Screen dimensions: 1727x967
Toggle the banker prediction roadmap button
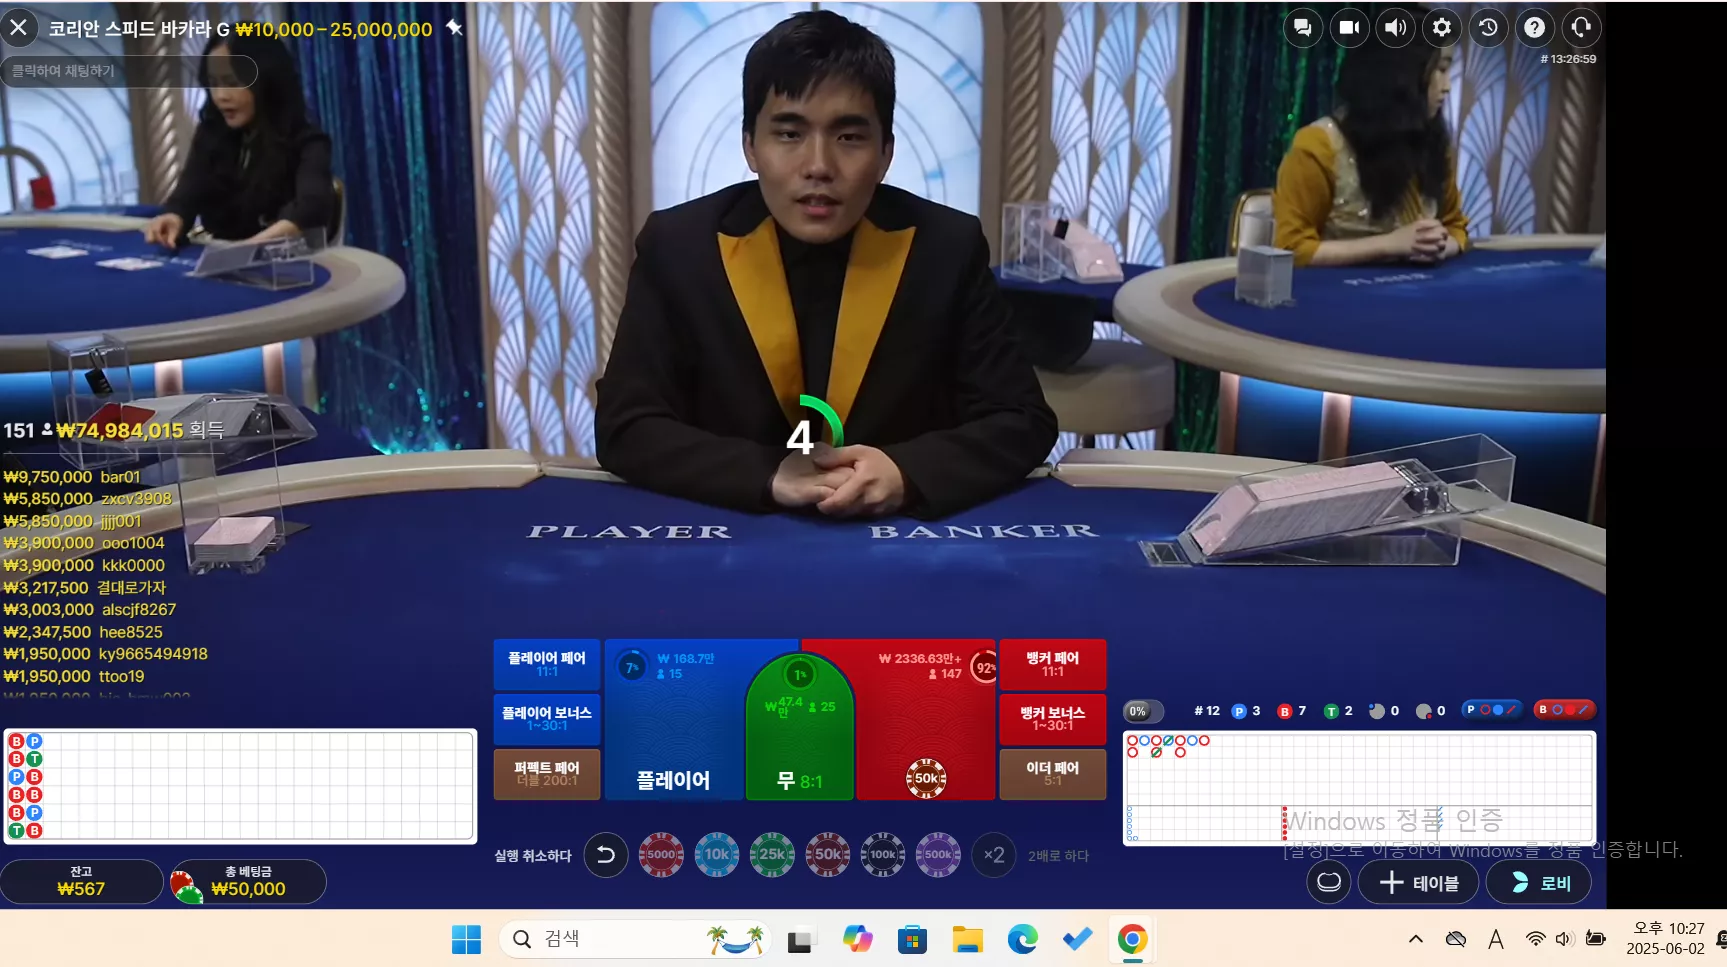click(1564, 710)
